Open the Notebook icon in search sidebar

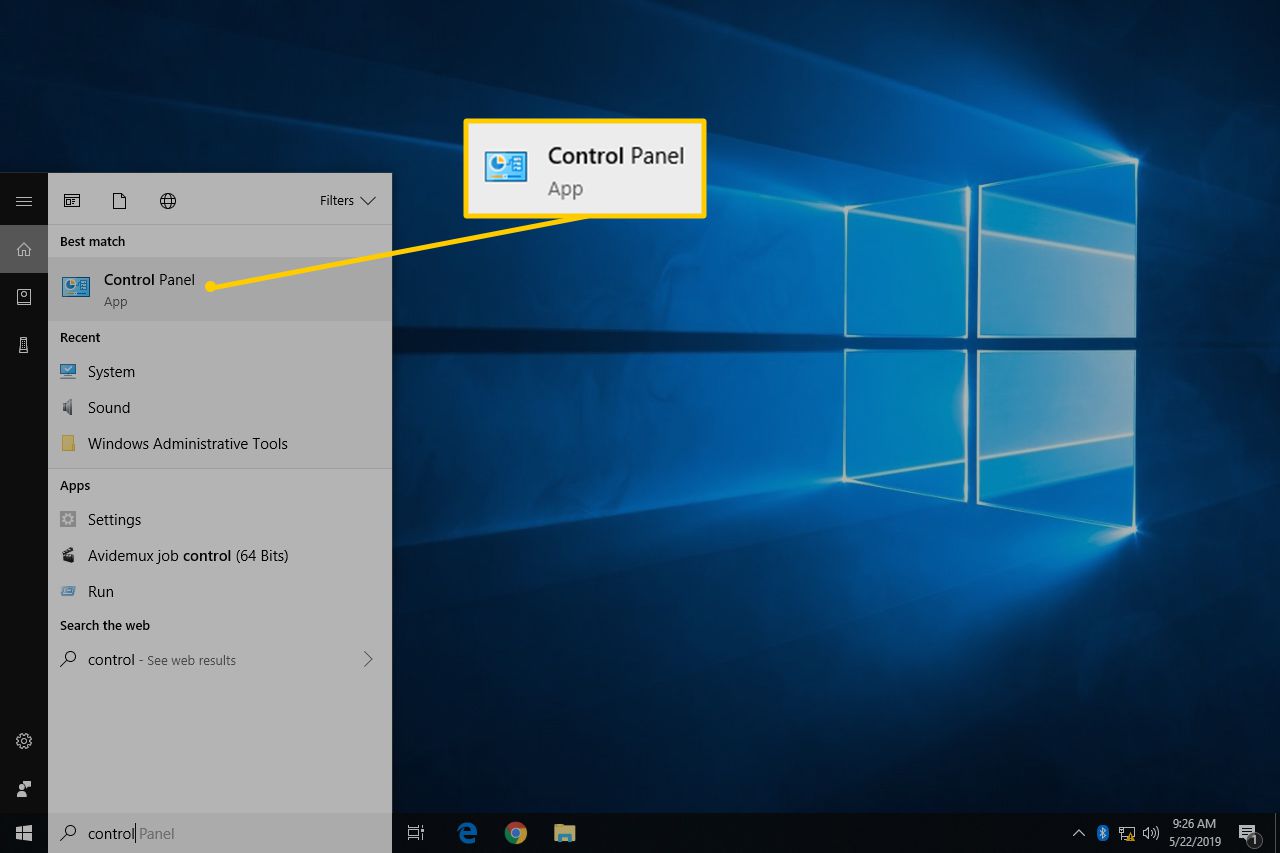(x=24, y=297)
